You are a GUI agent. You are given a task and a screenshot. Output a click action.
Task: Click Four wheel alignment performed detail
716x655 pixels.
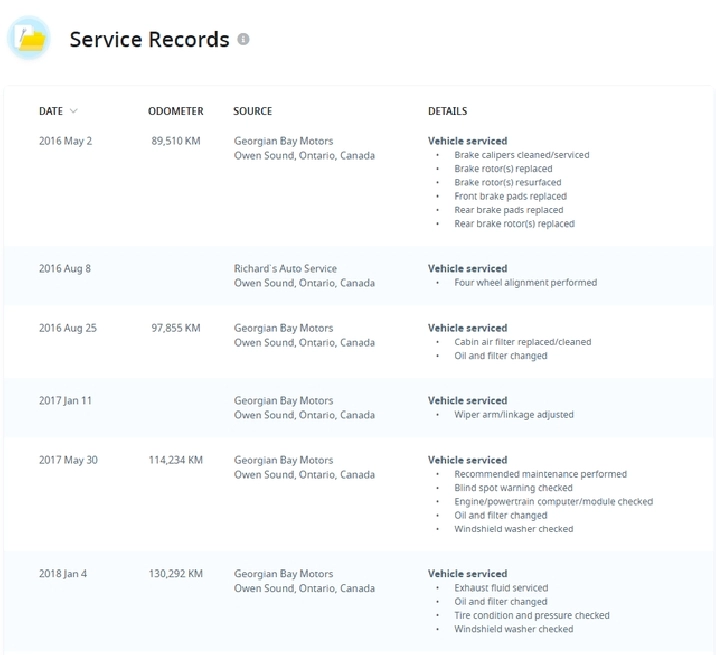coord(525,283)
